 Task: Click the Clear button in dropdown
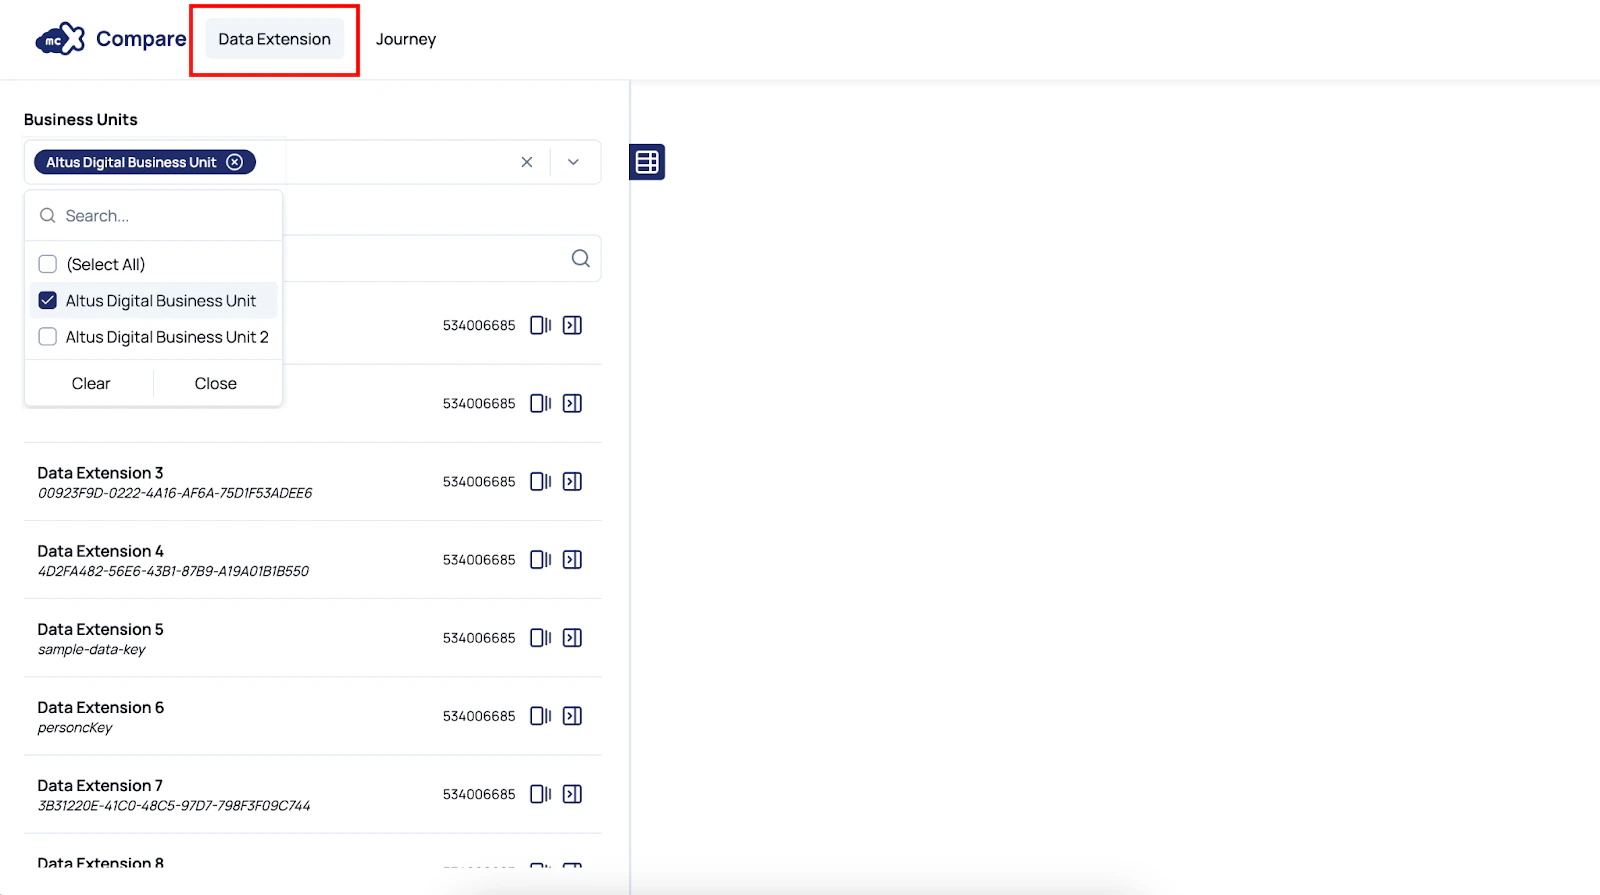point(91,384)
